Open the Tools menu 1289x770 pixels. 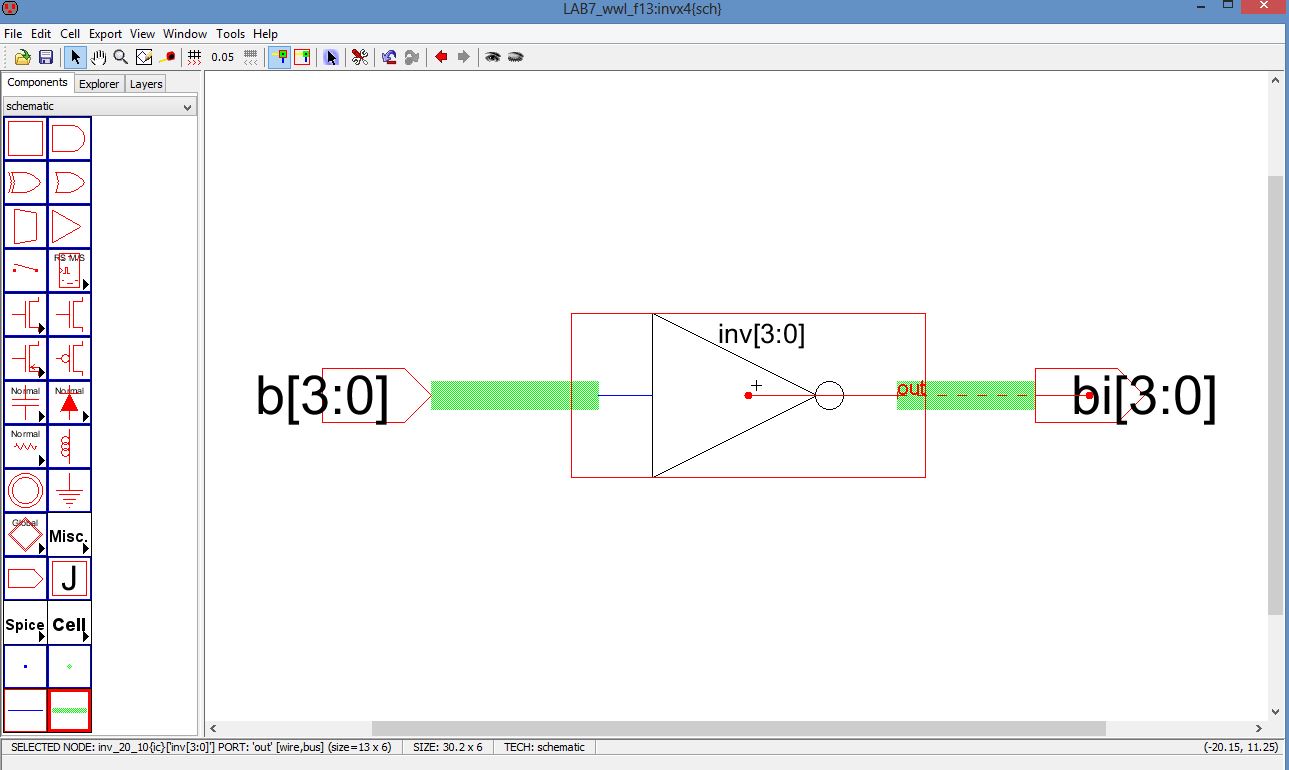231,33
